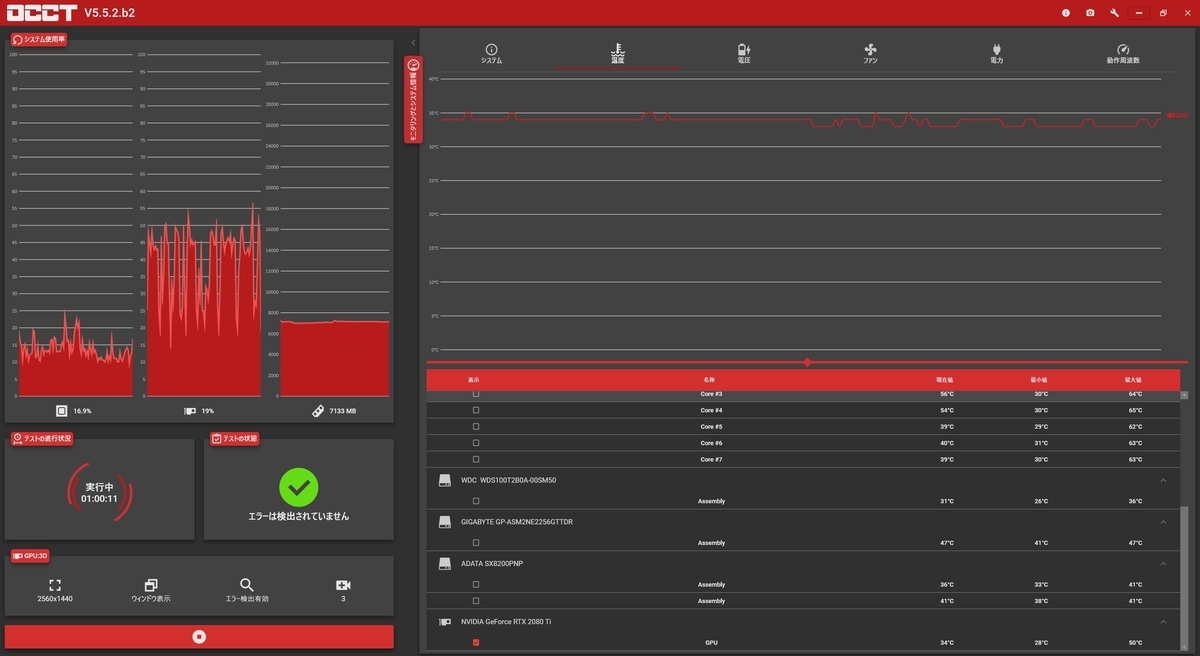1200x656 pixels.
Task: Open the info icon in title bar
Action: [x=1065, y=13]
